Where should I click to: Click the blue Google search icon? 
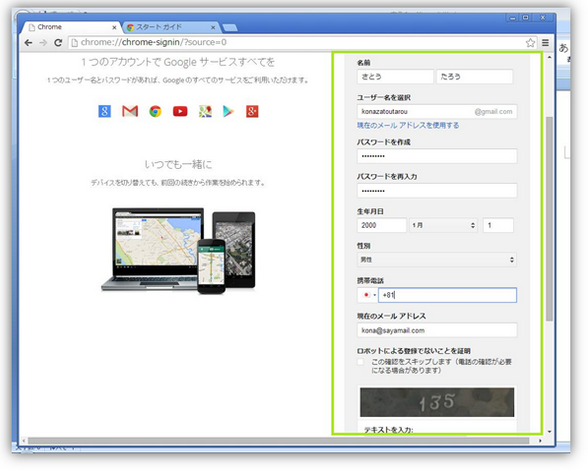click(105, 111)
